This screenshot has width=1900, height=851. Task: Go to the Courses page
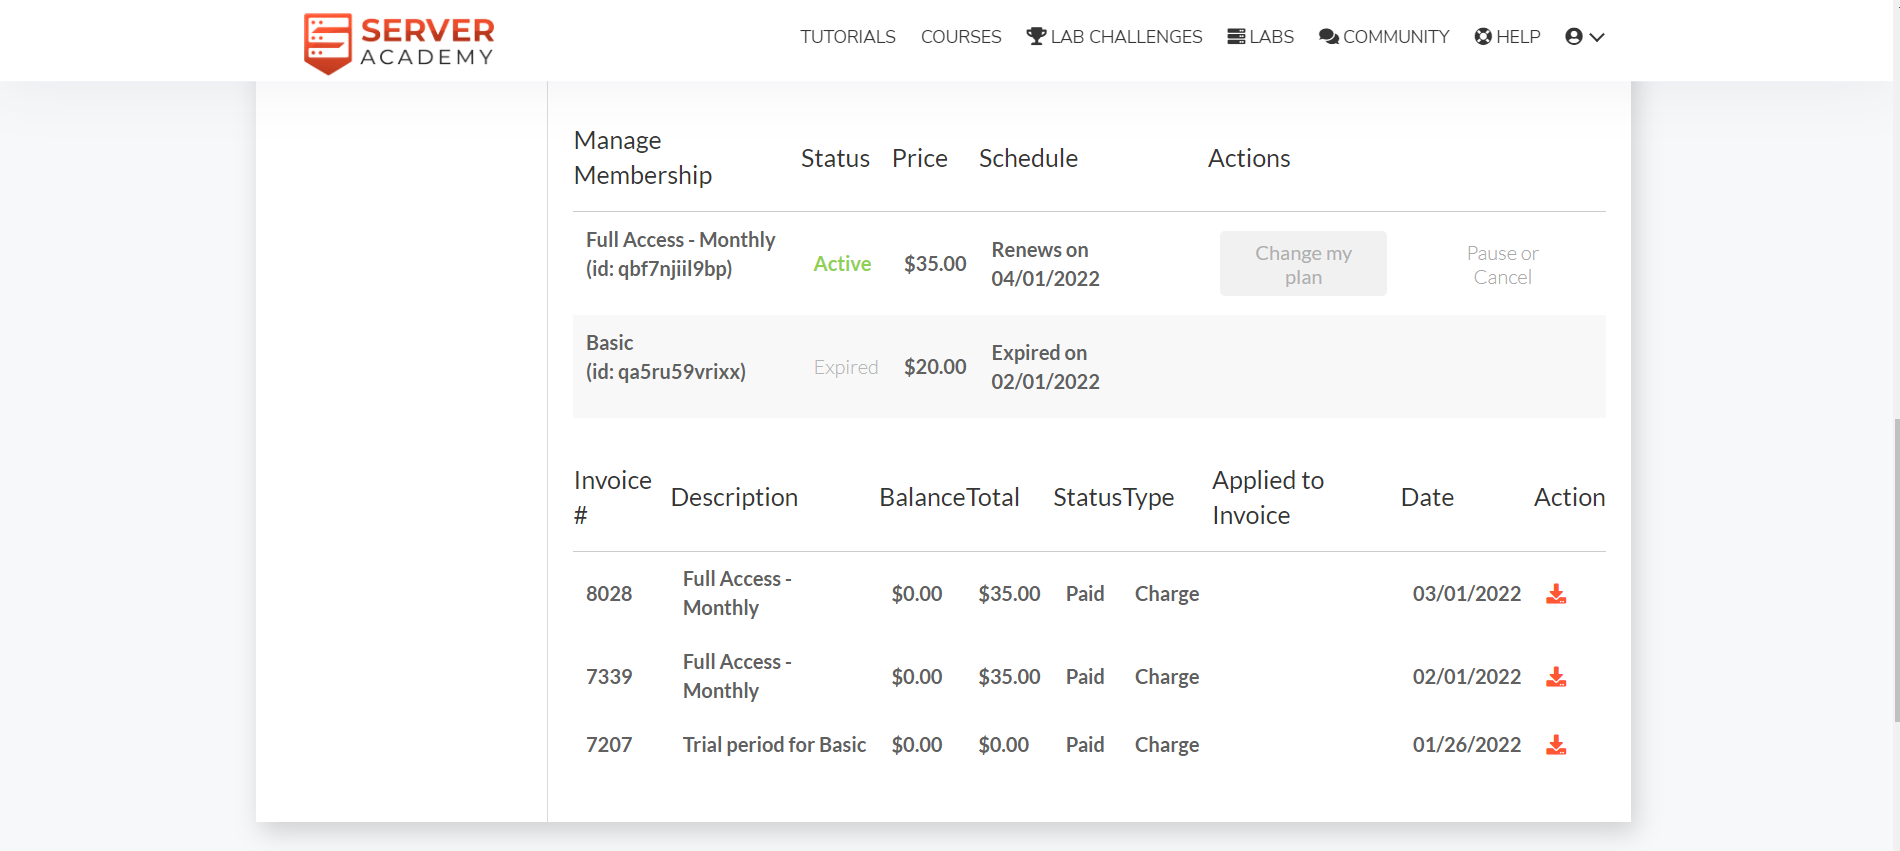(960, 37)
